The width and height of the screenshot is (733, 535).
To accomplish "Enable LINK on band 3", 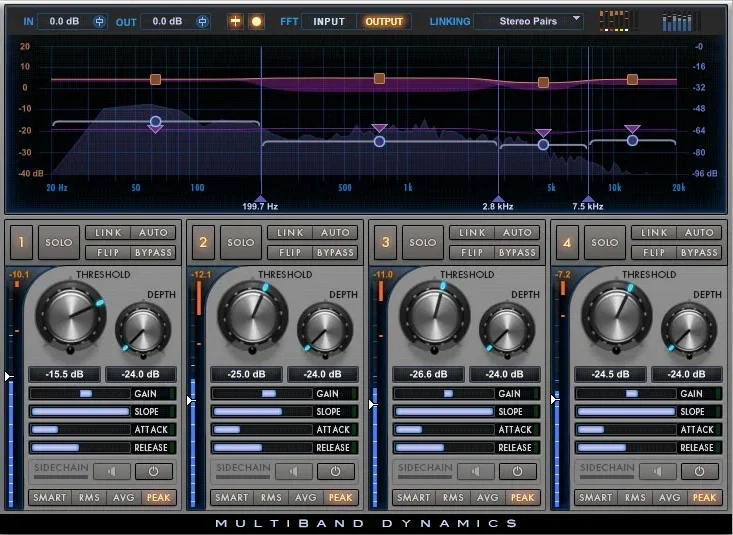I will pyautogui.click(x=472, y=232).
